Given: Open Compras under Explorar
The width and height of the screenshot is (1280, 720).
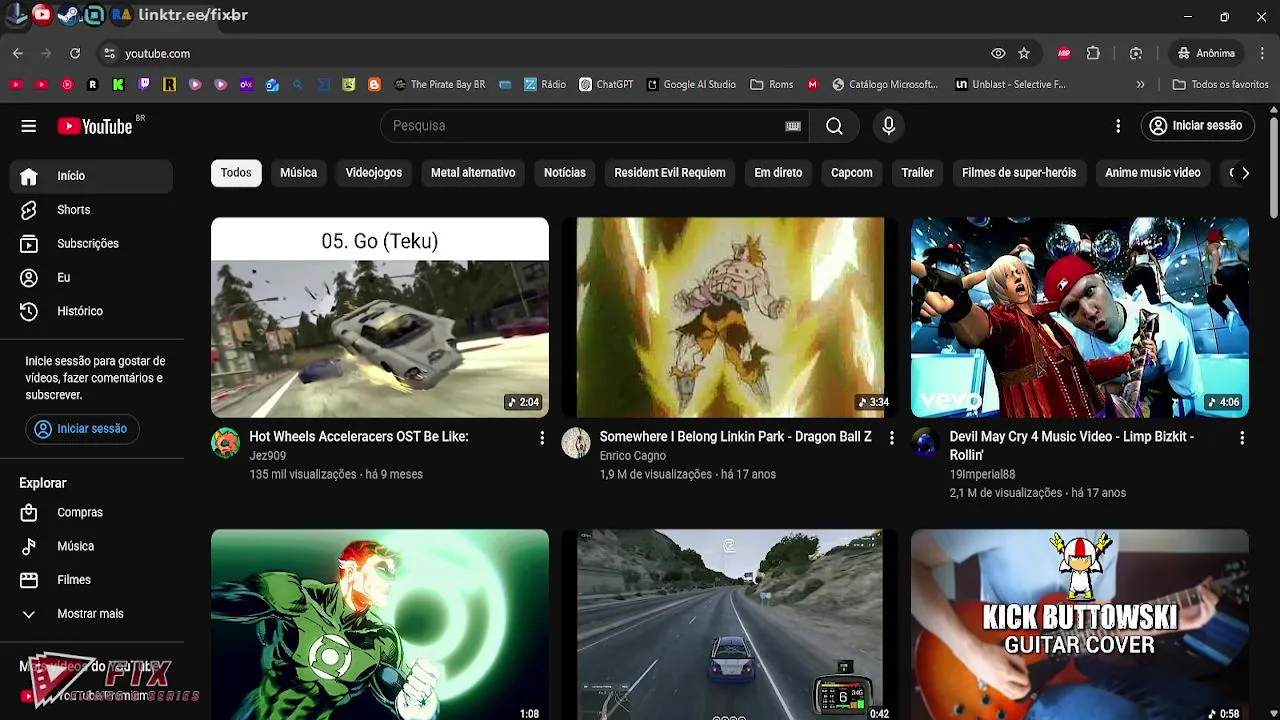Looking at the screenshot, I should point(92,513).
